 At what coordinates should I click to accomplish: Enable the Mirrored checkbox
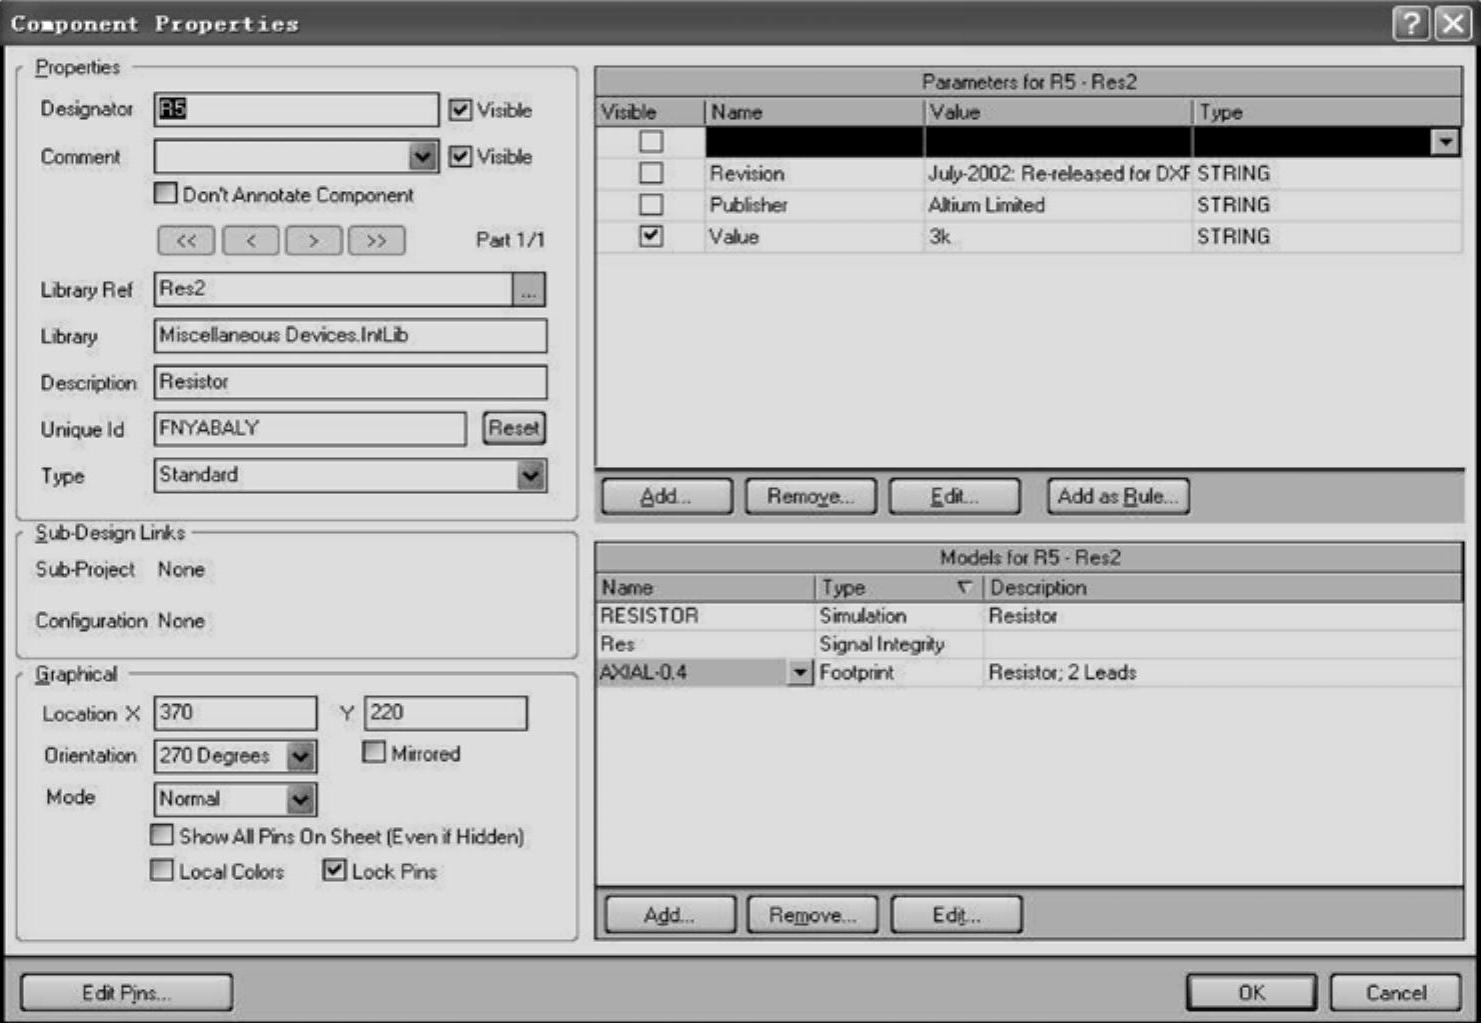coord(374,752)
